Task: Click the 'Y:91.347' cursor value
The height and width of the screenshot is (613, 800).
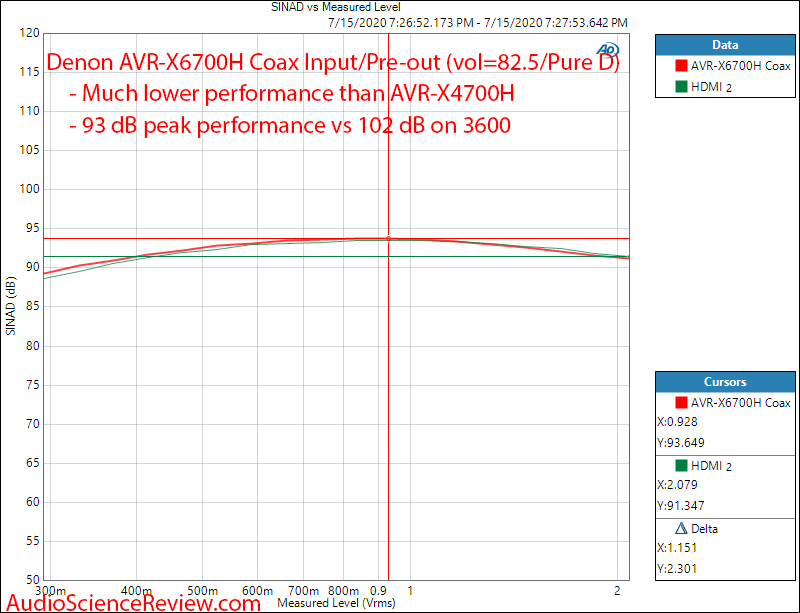Action: coord(681,506)
